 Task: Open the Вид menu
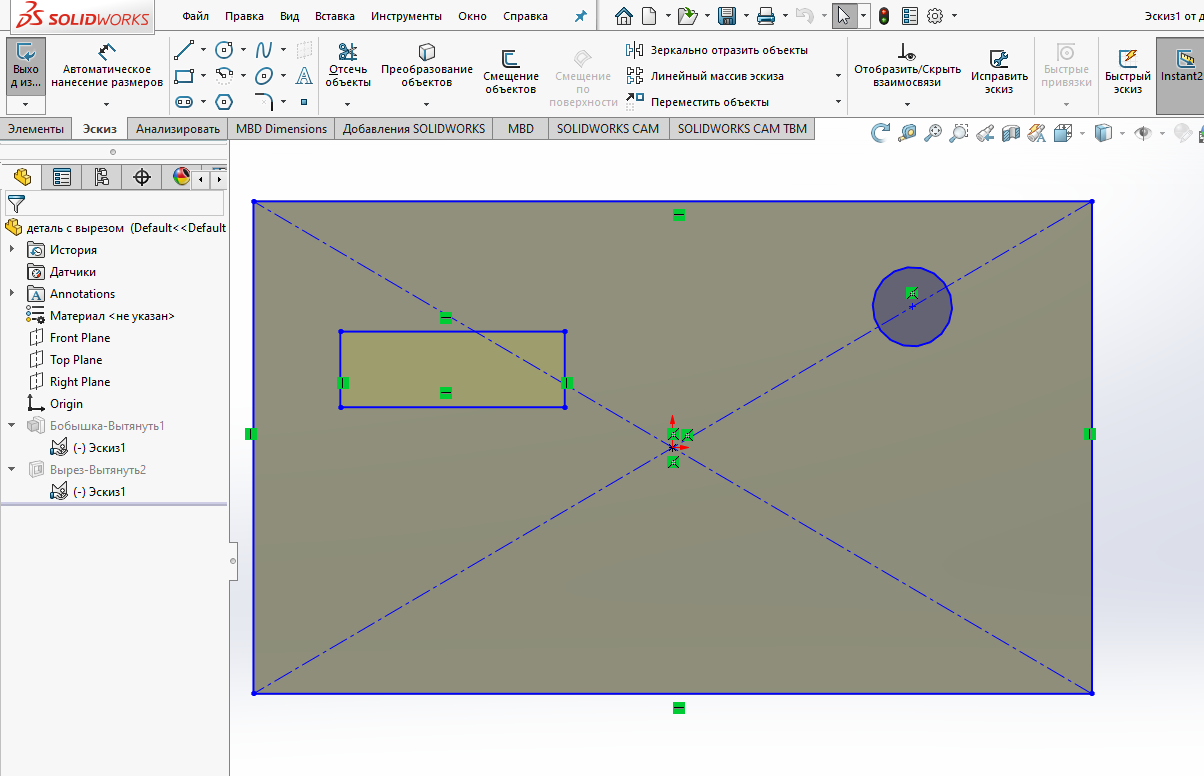click(289, 16)
